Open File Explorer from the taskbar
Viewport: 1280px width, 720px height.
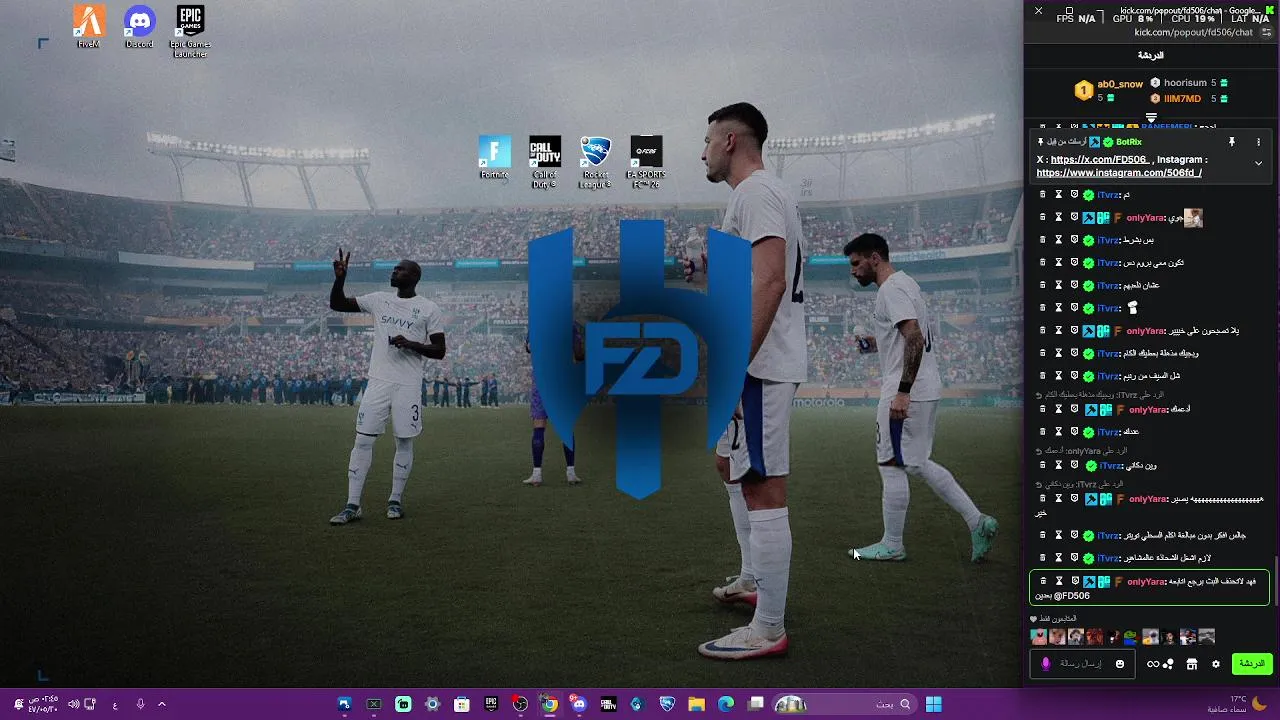[x=696, y=704]
